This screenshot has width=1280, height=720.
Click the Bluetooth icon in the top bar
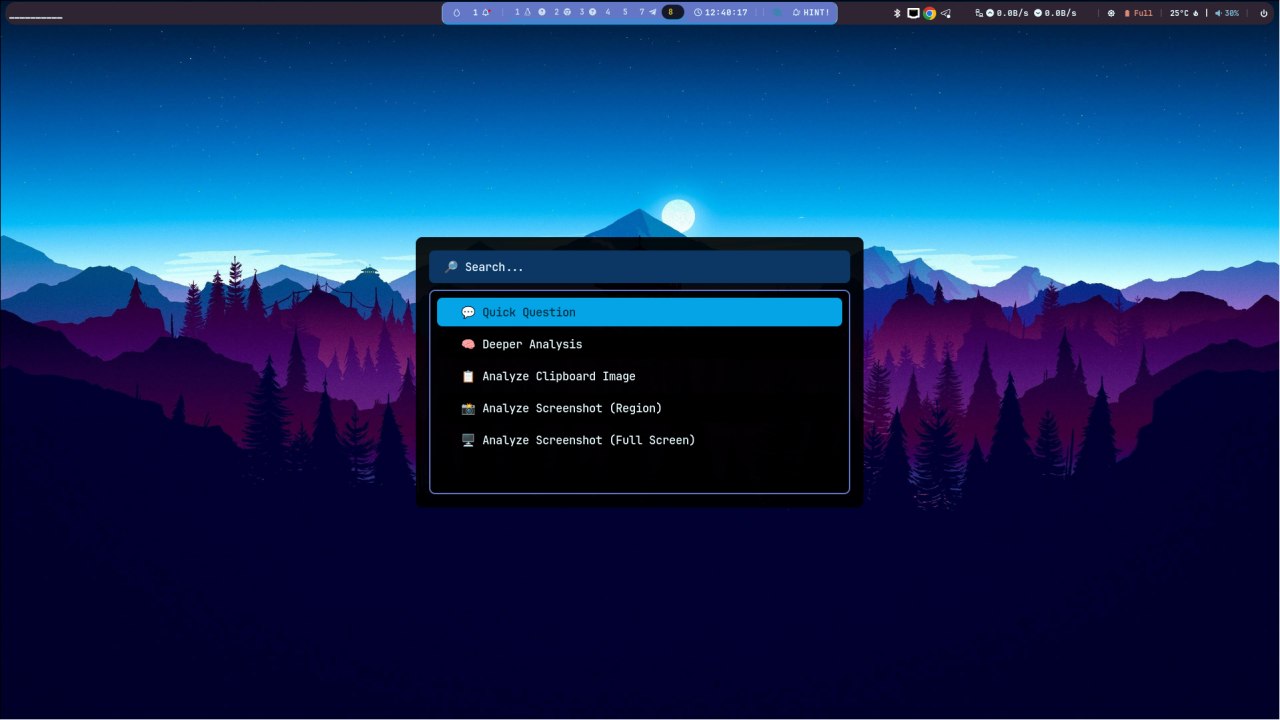point(897,13)
